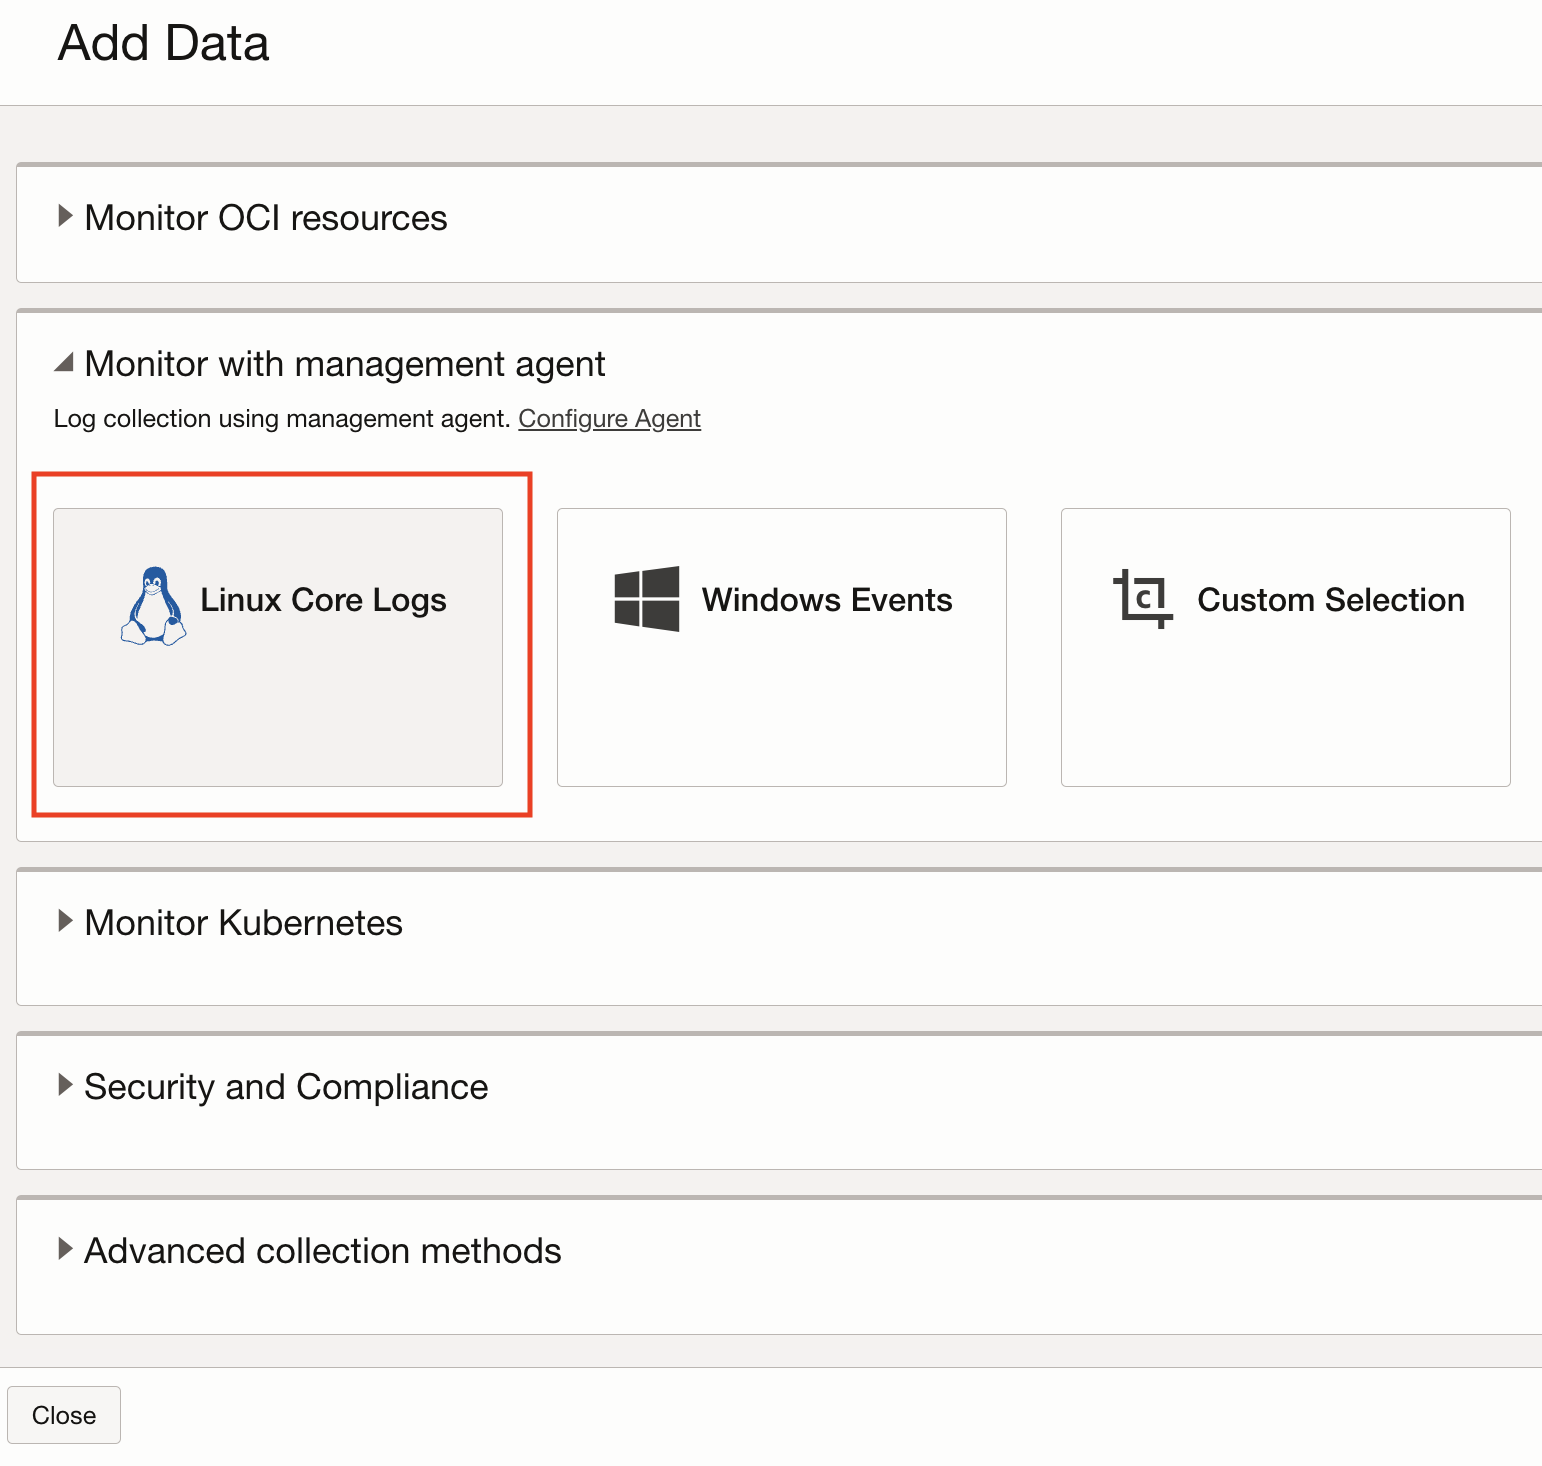Click the Add Data heading
1542x1466 pixels.
[163, 42]
